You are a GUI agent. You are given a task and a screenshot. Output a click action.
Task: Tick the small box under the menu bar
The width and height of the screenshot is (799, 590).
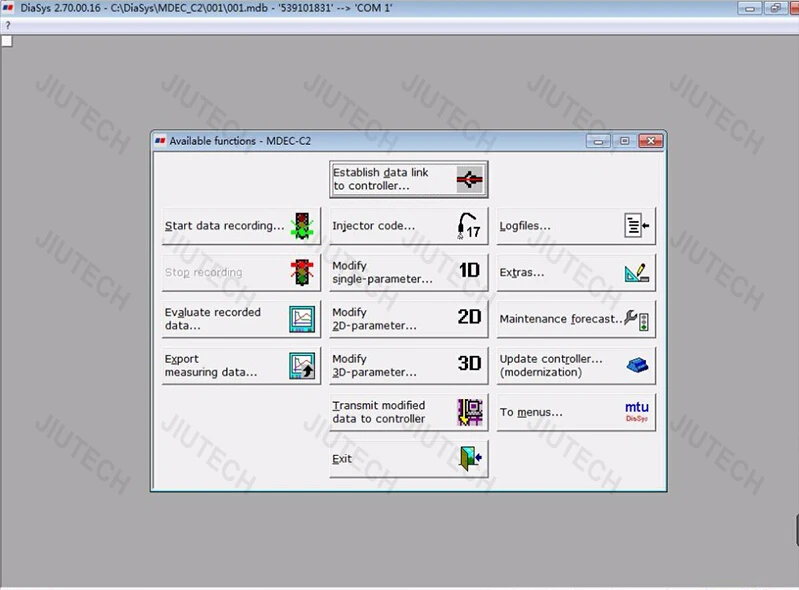(x=7, y=41)
